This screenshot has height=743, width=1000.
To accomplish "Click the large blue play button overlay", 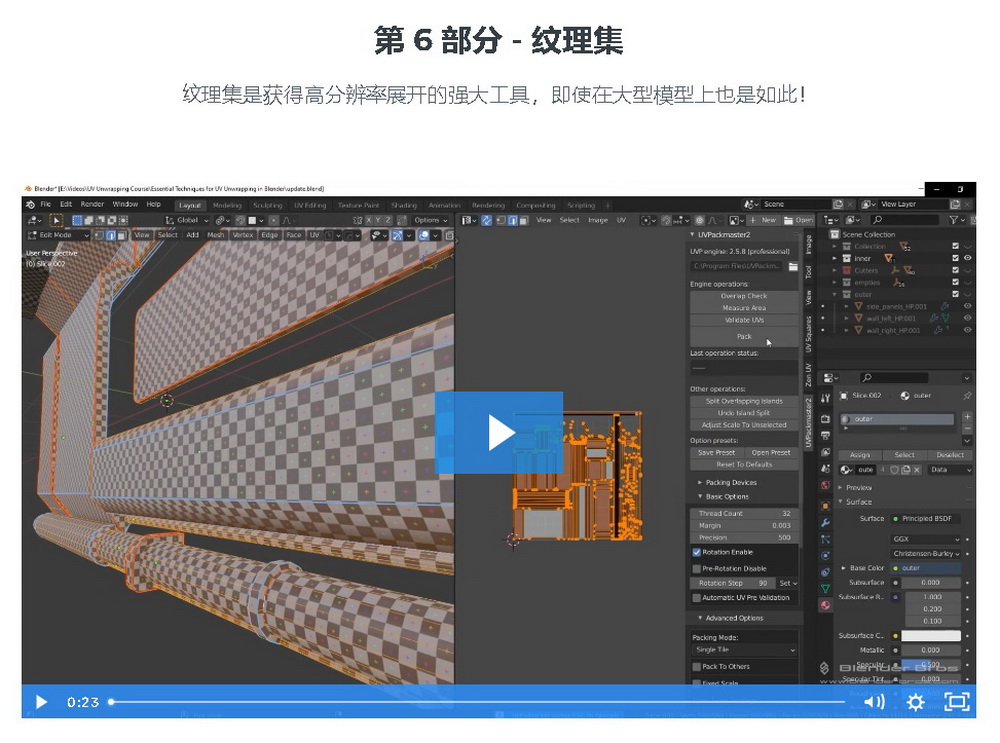I will [x=499, y=432].
